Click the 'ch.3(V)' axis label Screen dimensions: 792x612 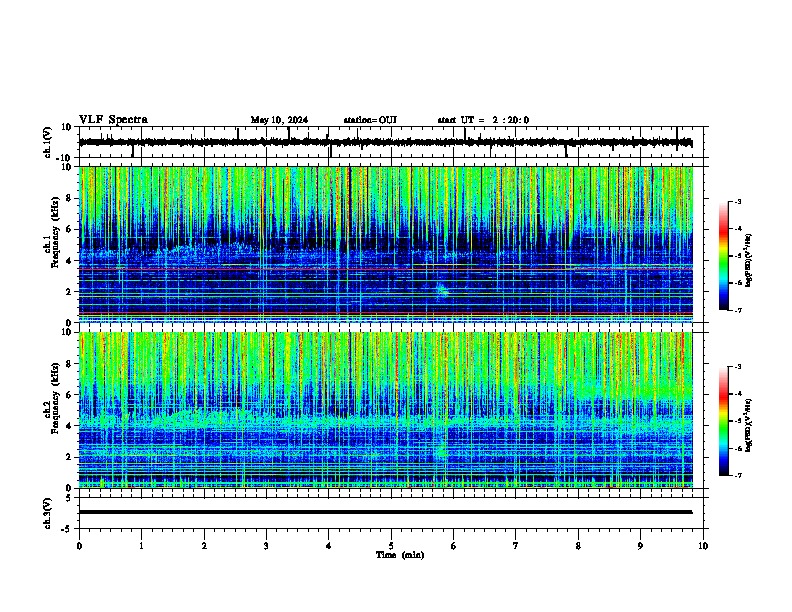coord(48,513)
